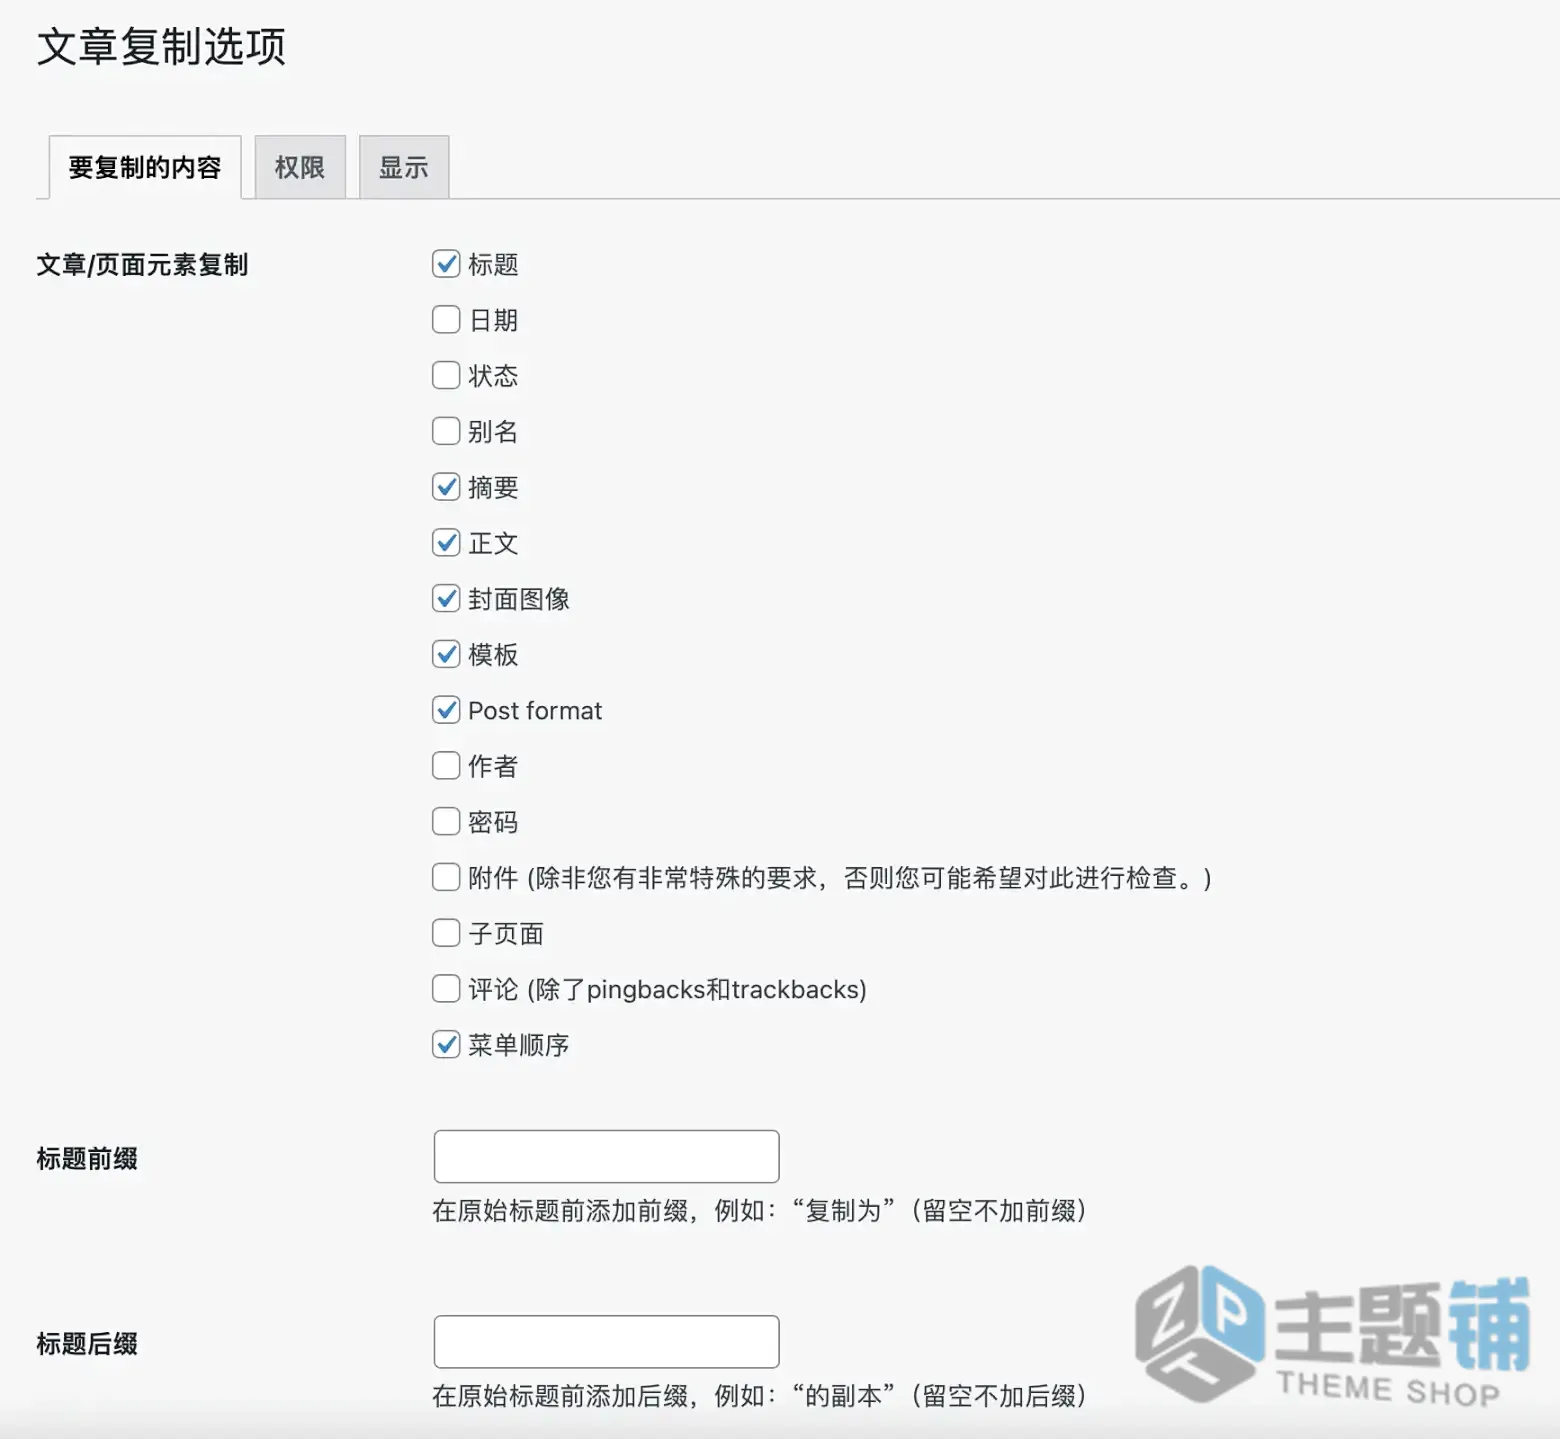
Task: Disable the 封面图像 checkbox
Action: click(446, 599)
